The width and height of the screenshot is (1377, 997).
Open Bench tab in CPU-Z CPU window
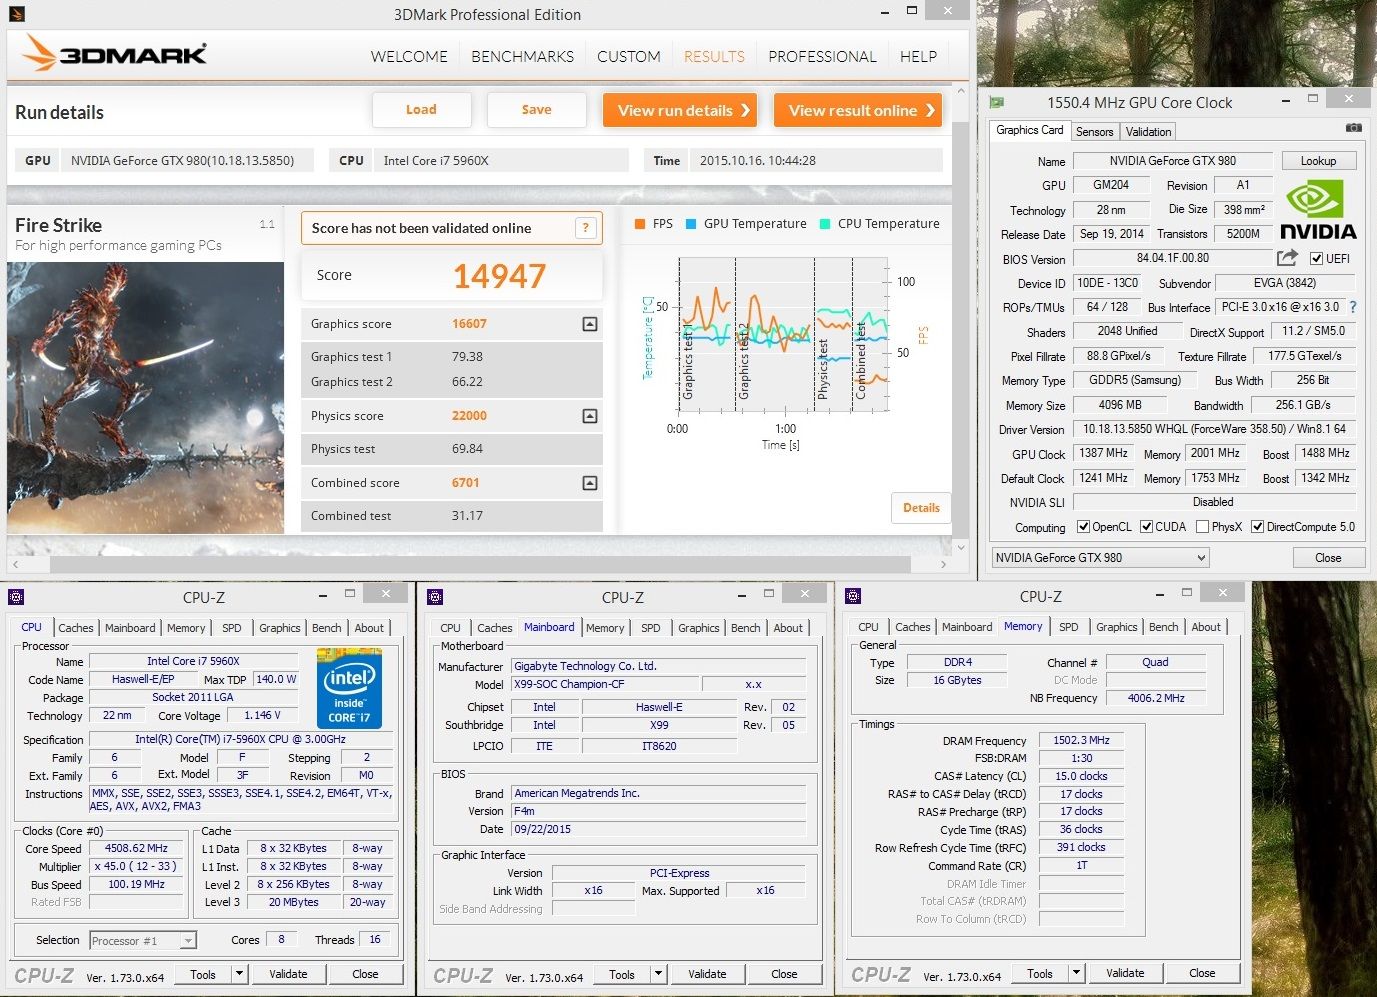click(326, 628)
